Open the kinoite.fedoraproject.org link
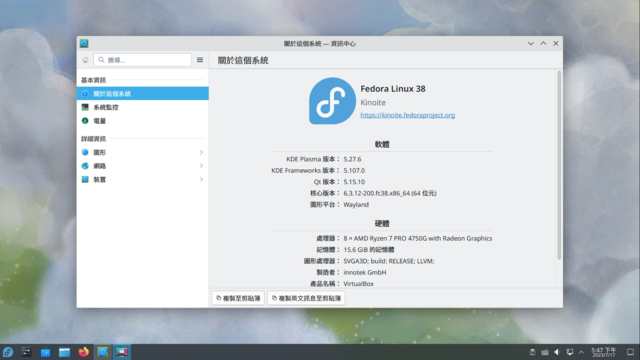 coord(407,115)
